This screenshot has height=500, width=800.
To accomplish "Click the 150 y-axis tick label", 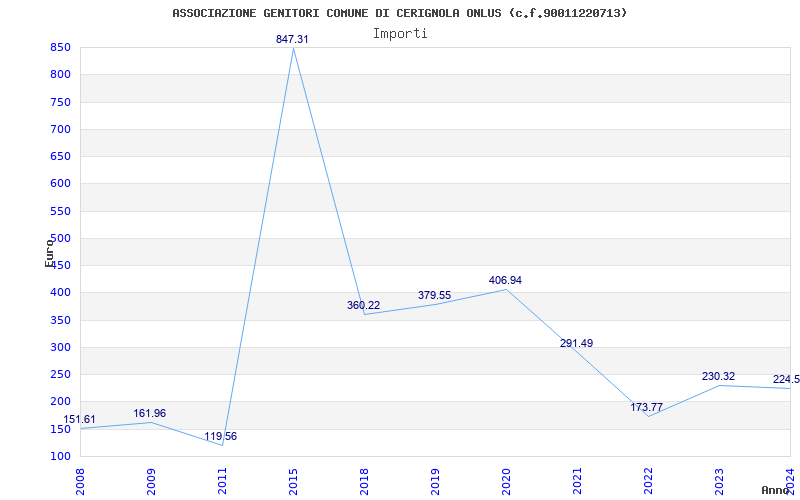I will click(60, 429).
